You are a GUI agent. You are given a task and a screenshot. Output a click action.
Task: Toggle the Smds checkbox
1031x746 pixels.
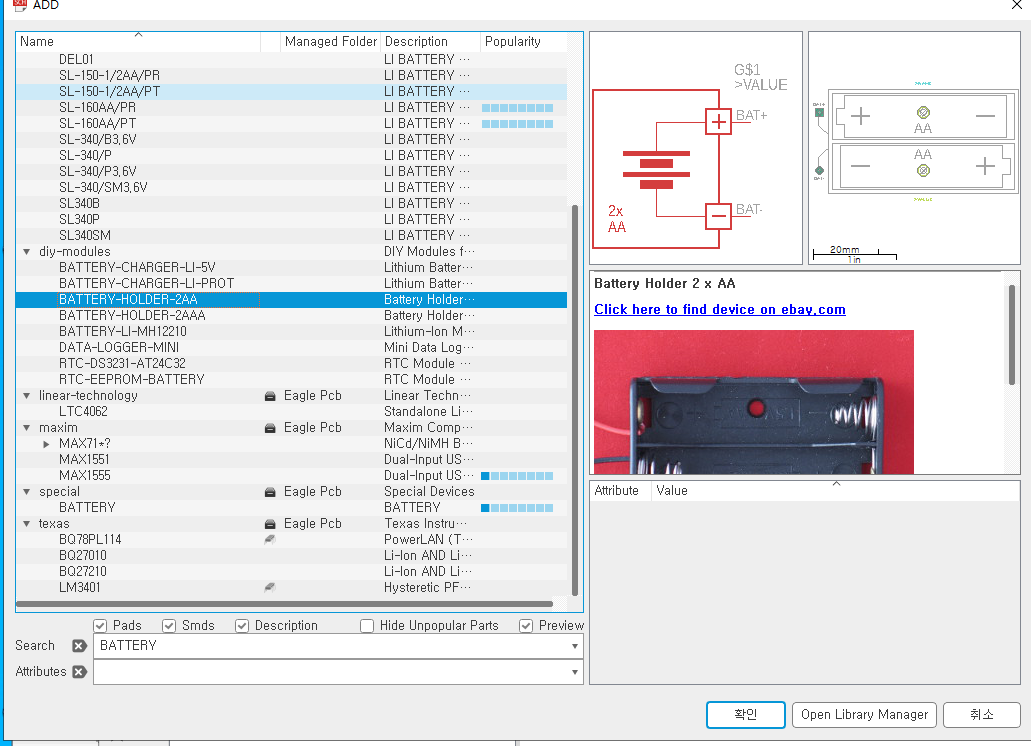coord(169,626)
